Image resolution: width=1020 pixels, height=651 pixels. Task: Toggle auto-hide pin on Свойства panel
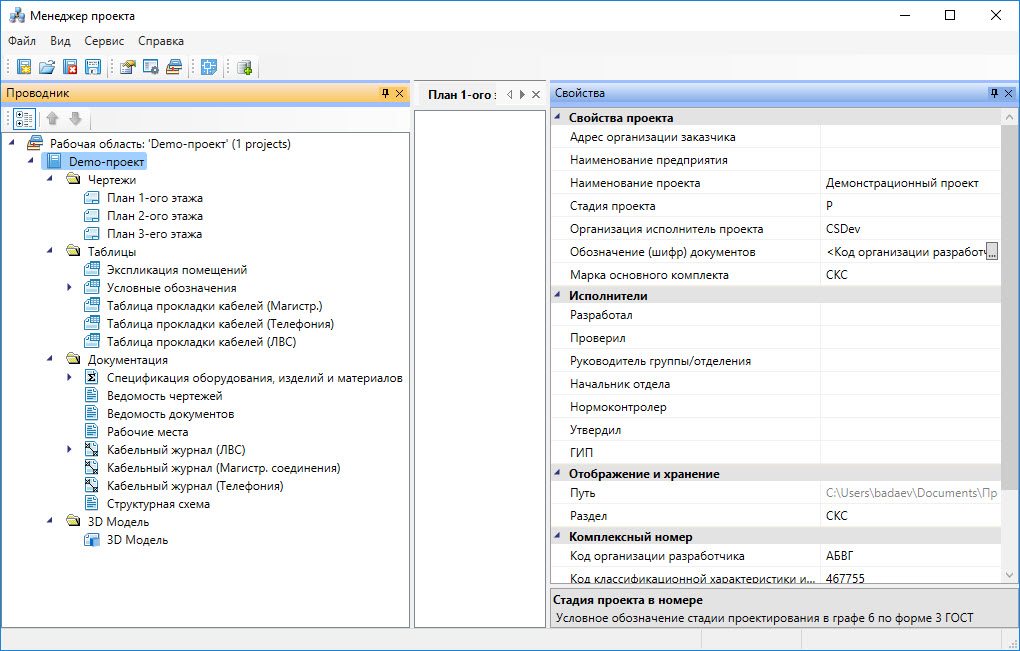coord(994,93)
